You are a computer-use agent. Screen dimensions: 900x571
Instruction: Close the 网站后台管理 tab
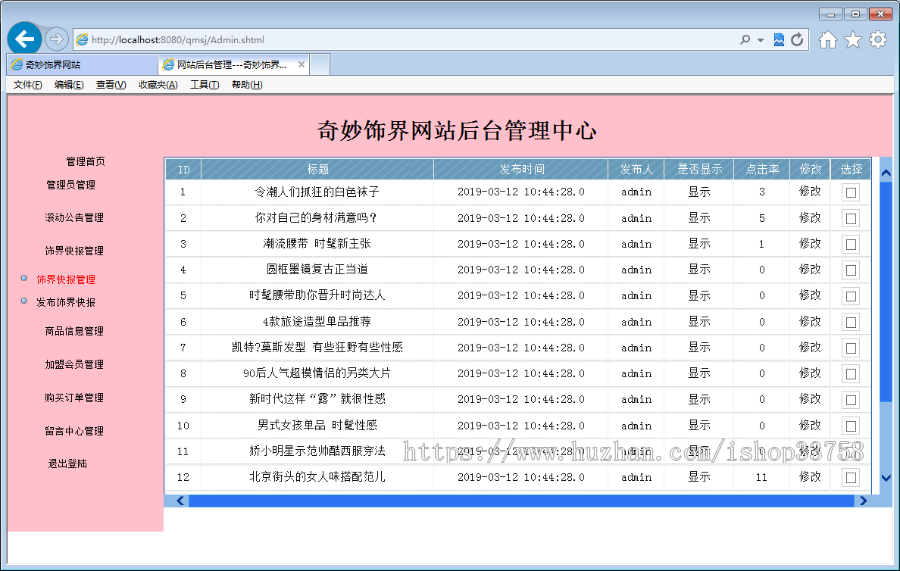click(301, 64)
